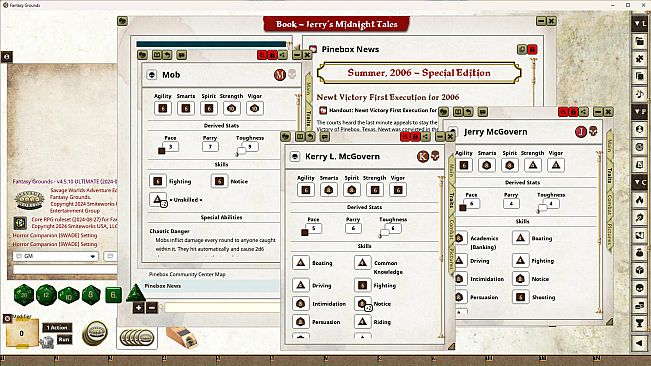The width and height of the screenshot is (651, 366).
Task: Collapse the sidebar using the bottom arrow
Action: [639, 343]
